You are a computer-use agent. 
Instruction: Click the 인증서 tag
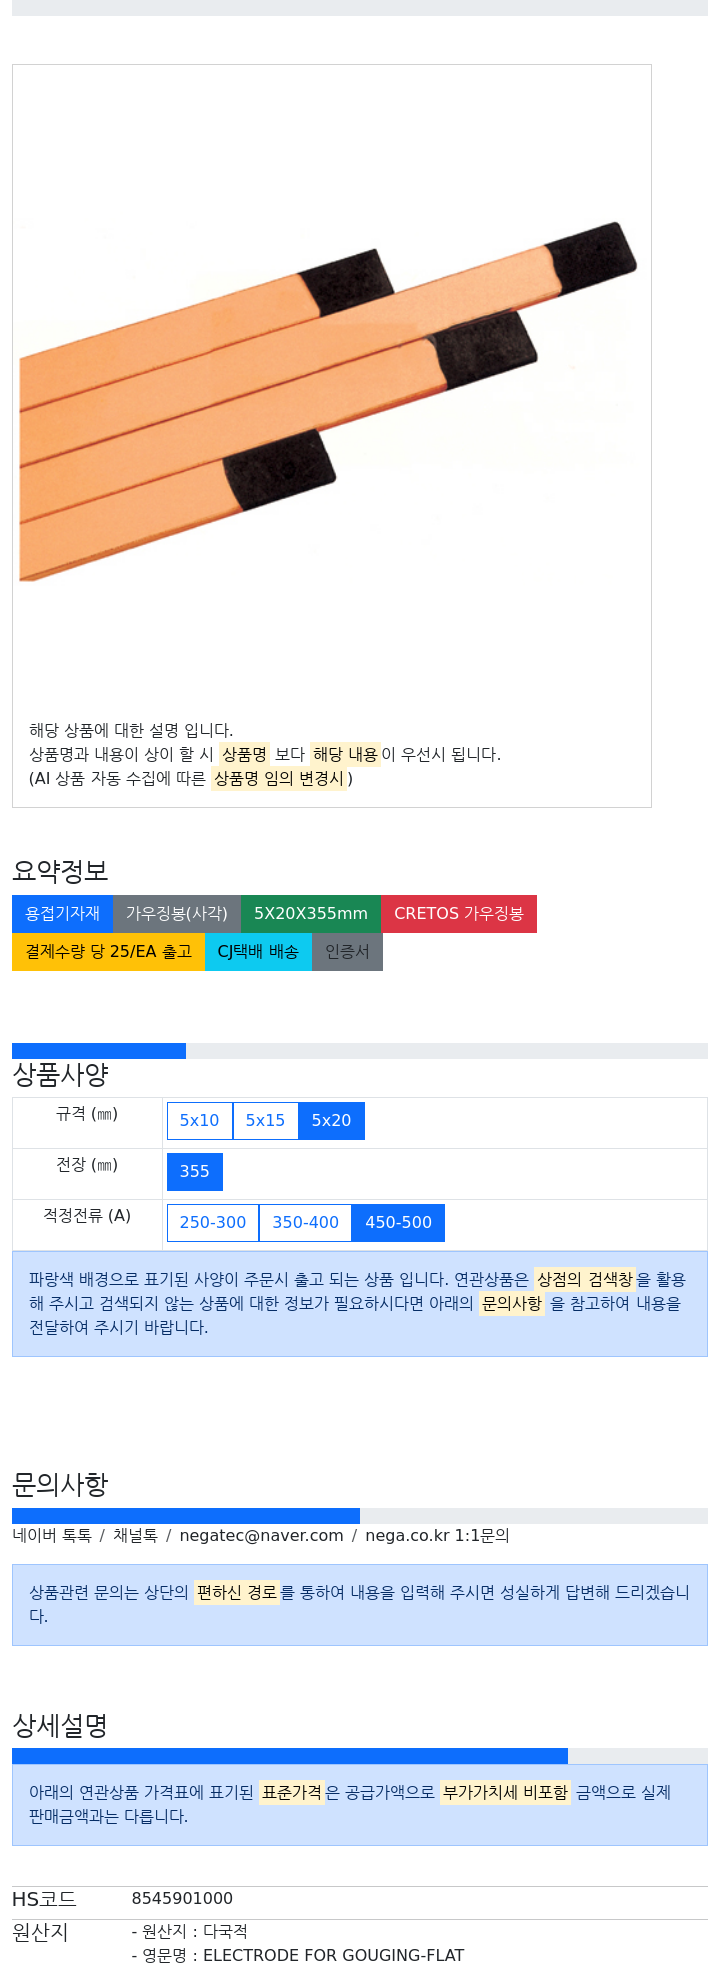(x=347, y=952)
